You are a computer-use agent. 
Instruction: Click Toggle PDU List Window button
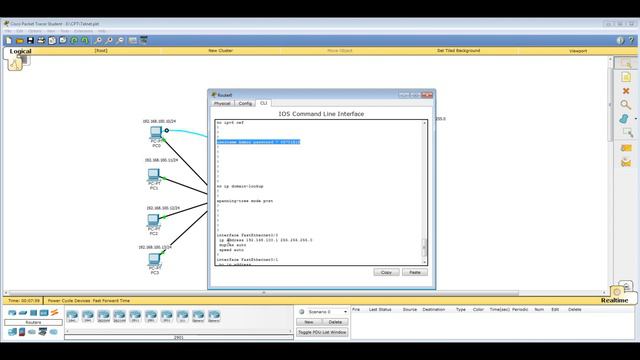coord(322,332)
